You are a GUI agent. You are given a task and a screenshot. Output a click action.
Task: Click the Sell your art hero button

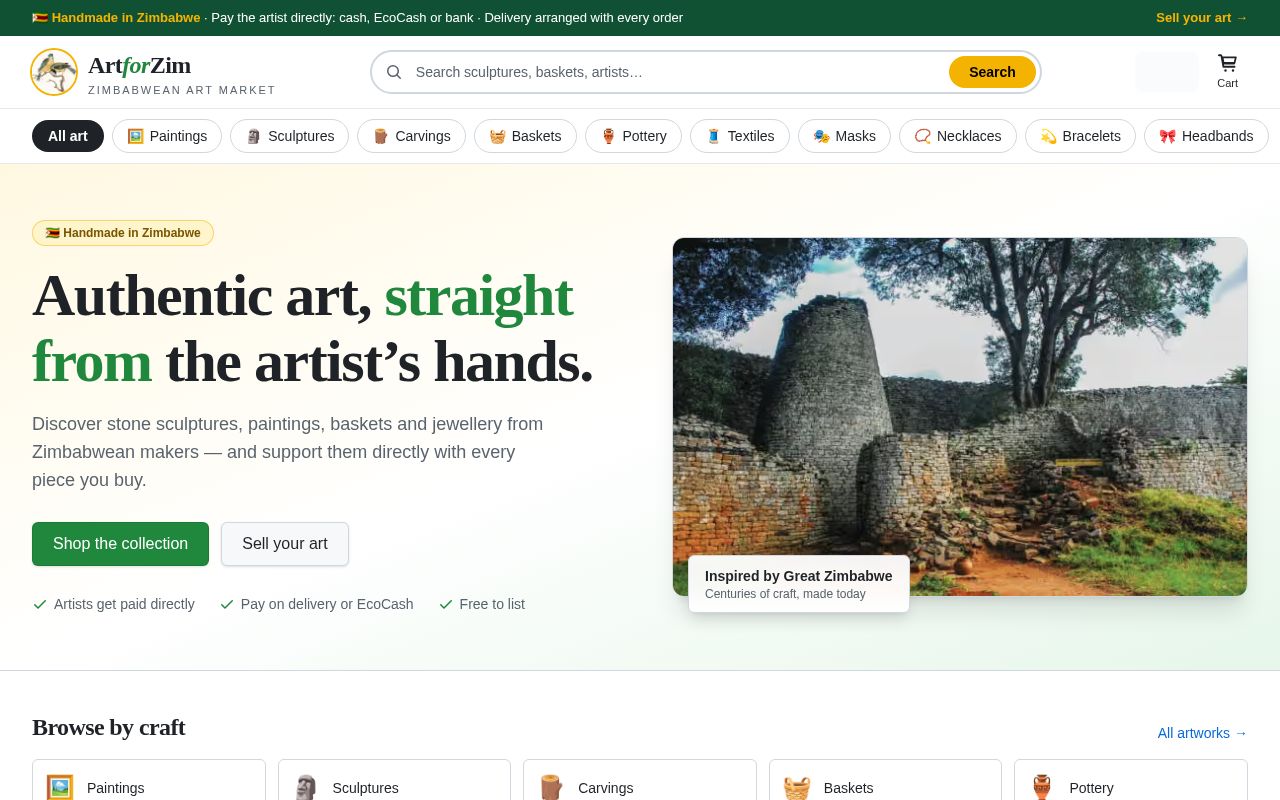click(285, 544)
